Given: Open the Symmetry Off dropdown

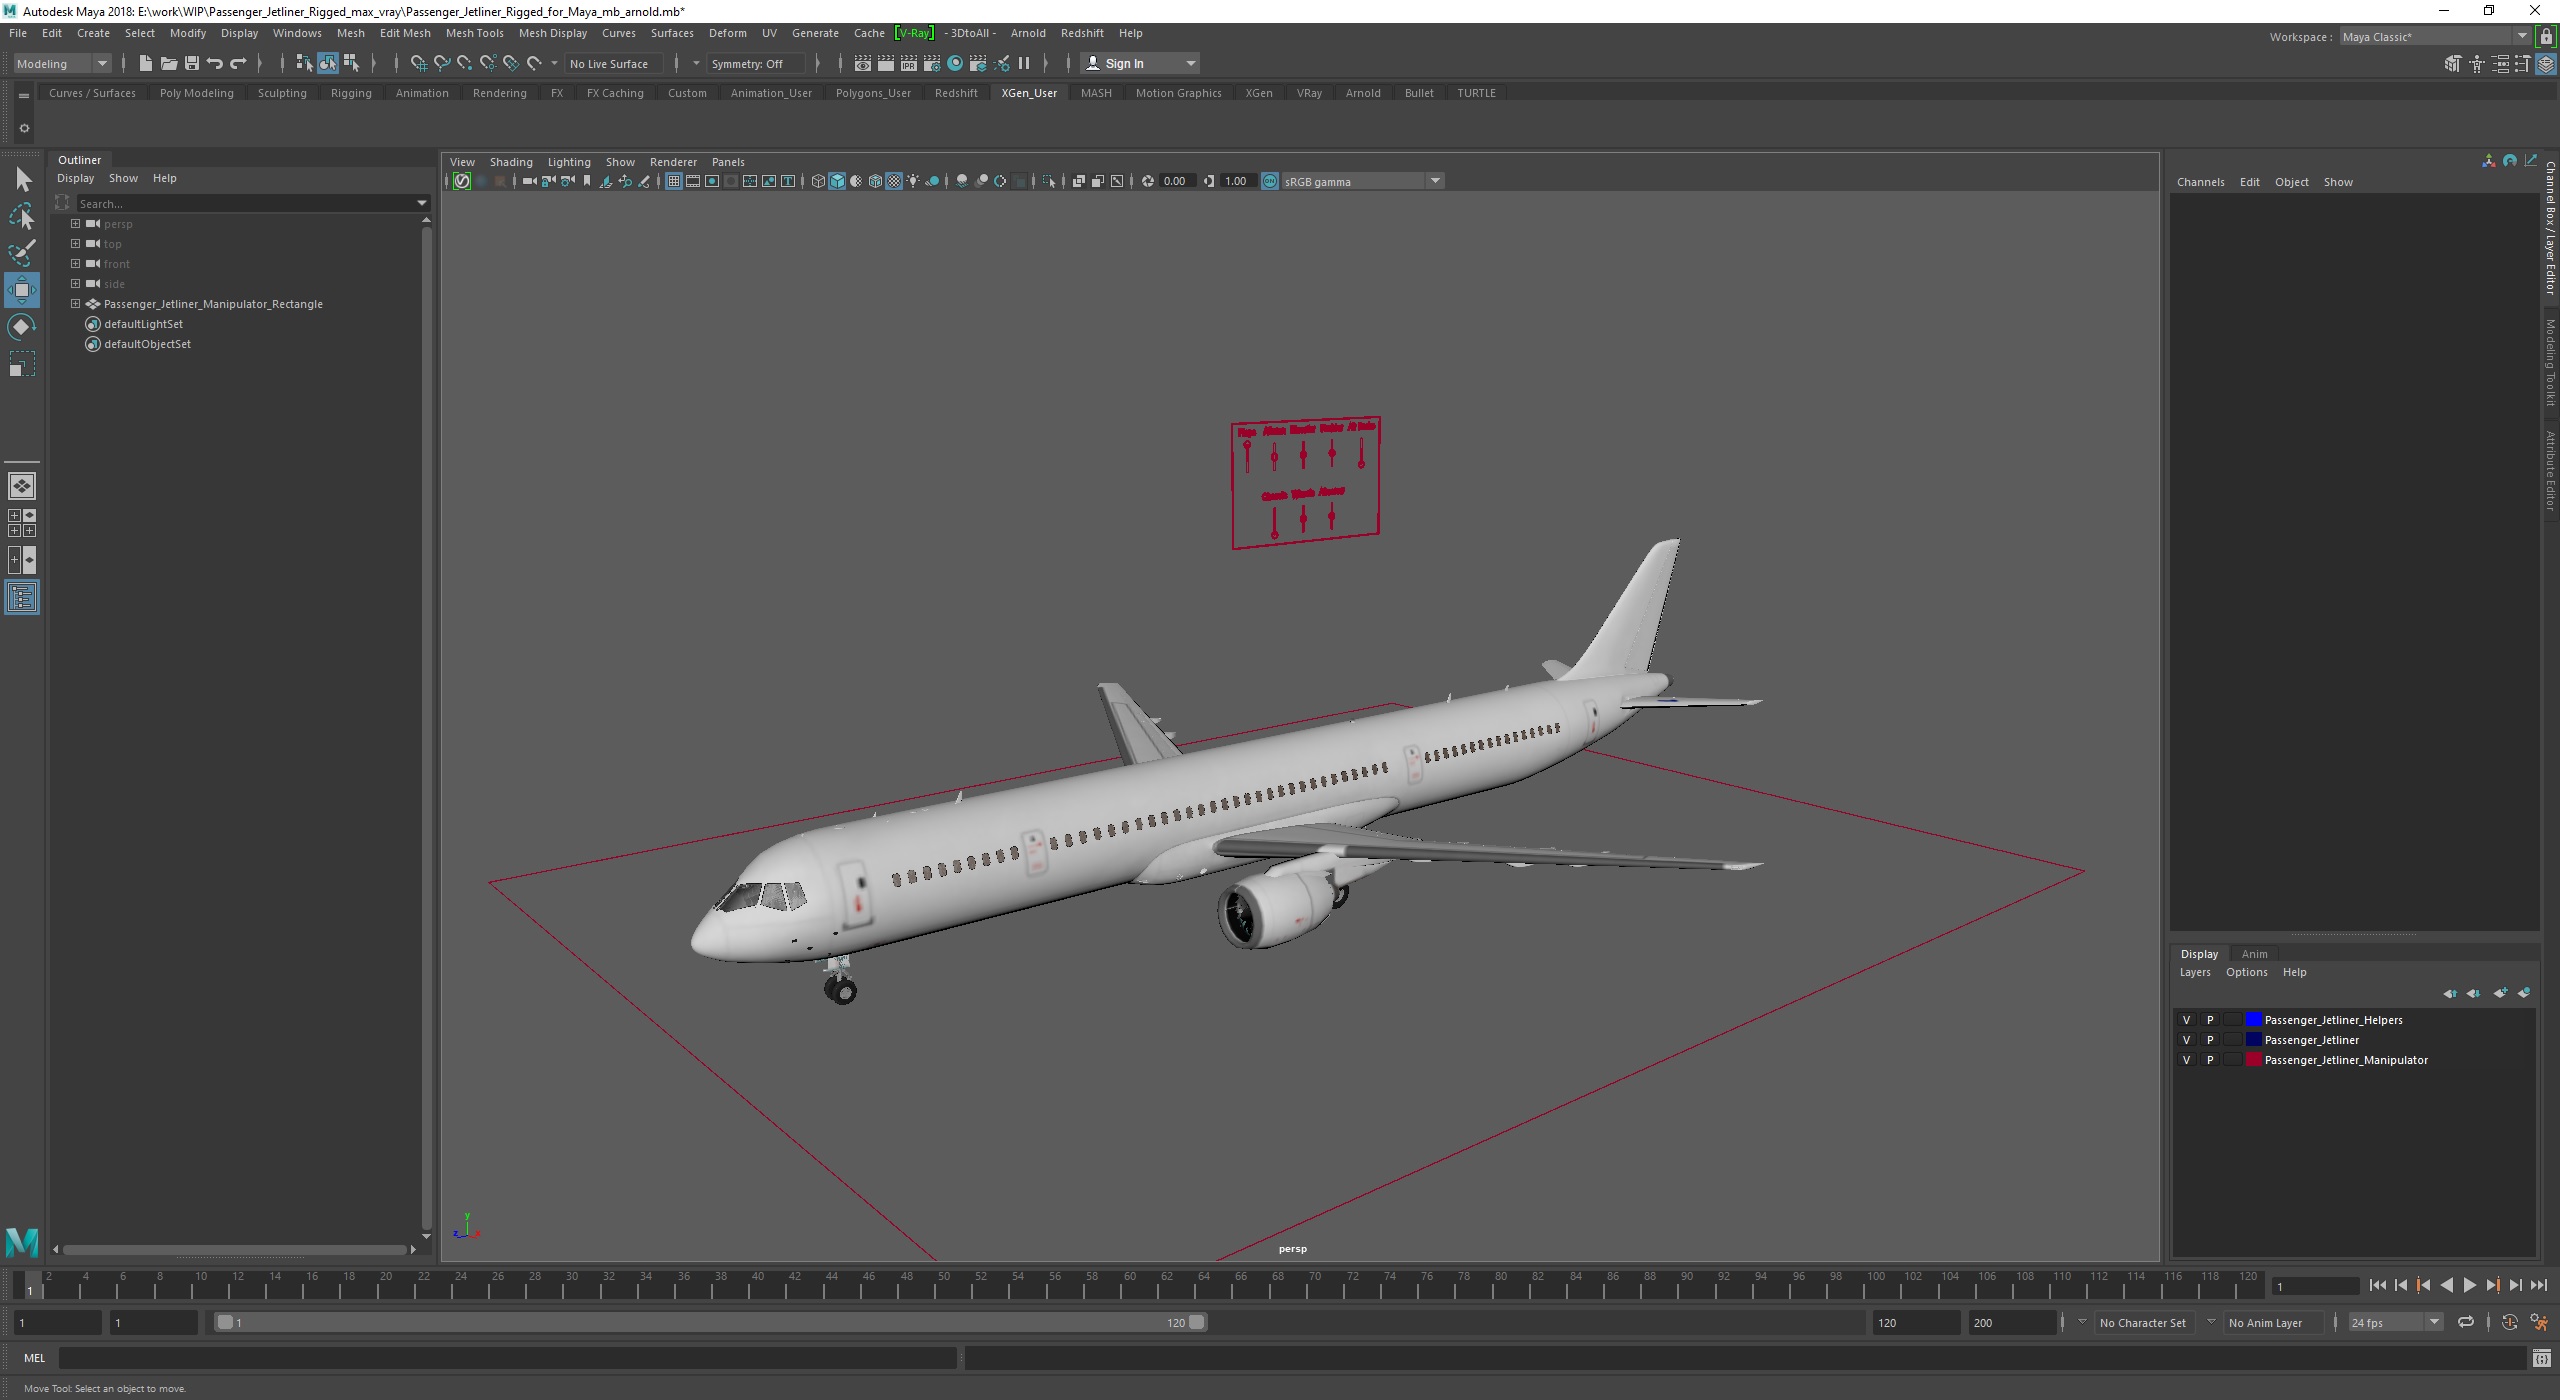Looking at the screenshot, I should tap(756, 63).
